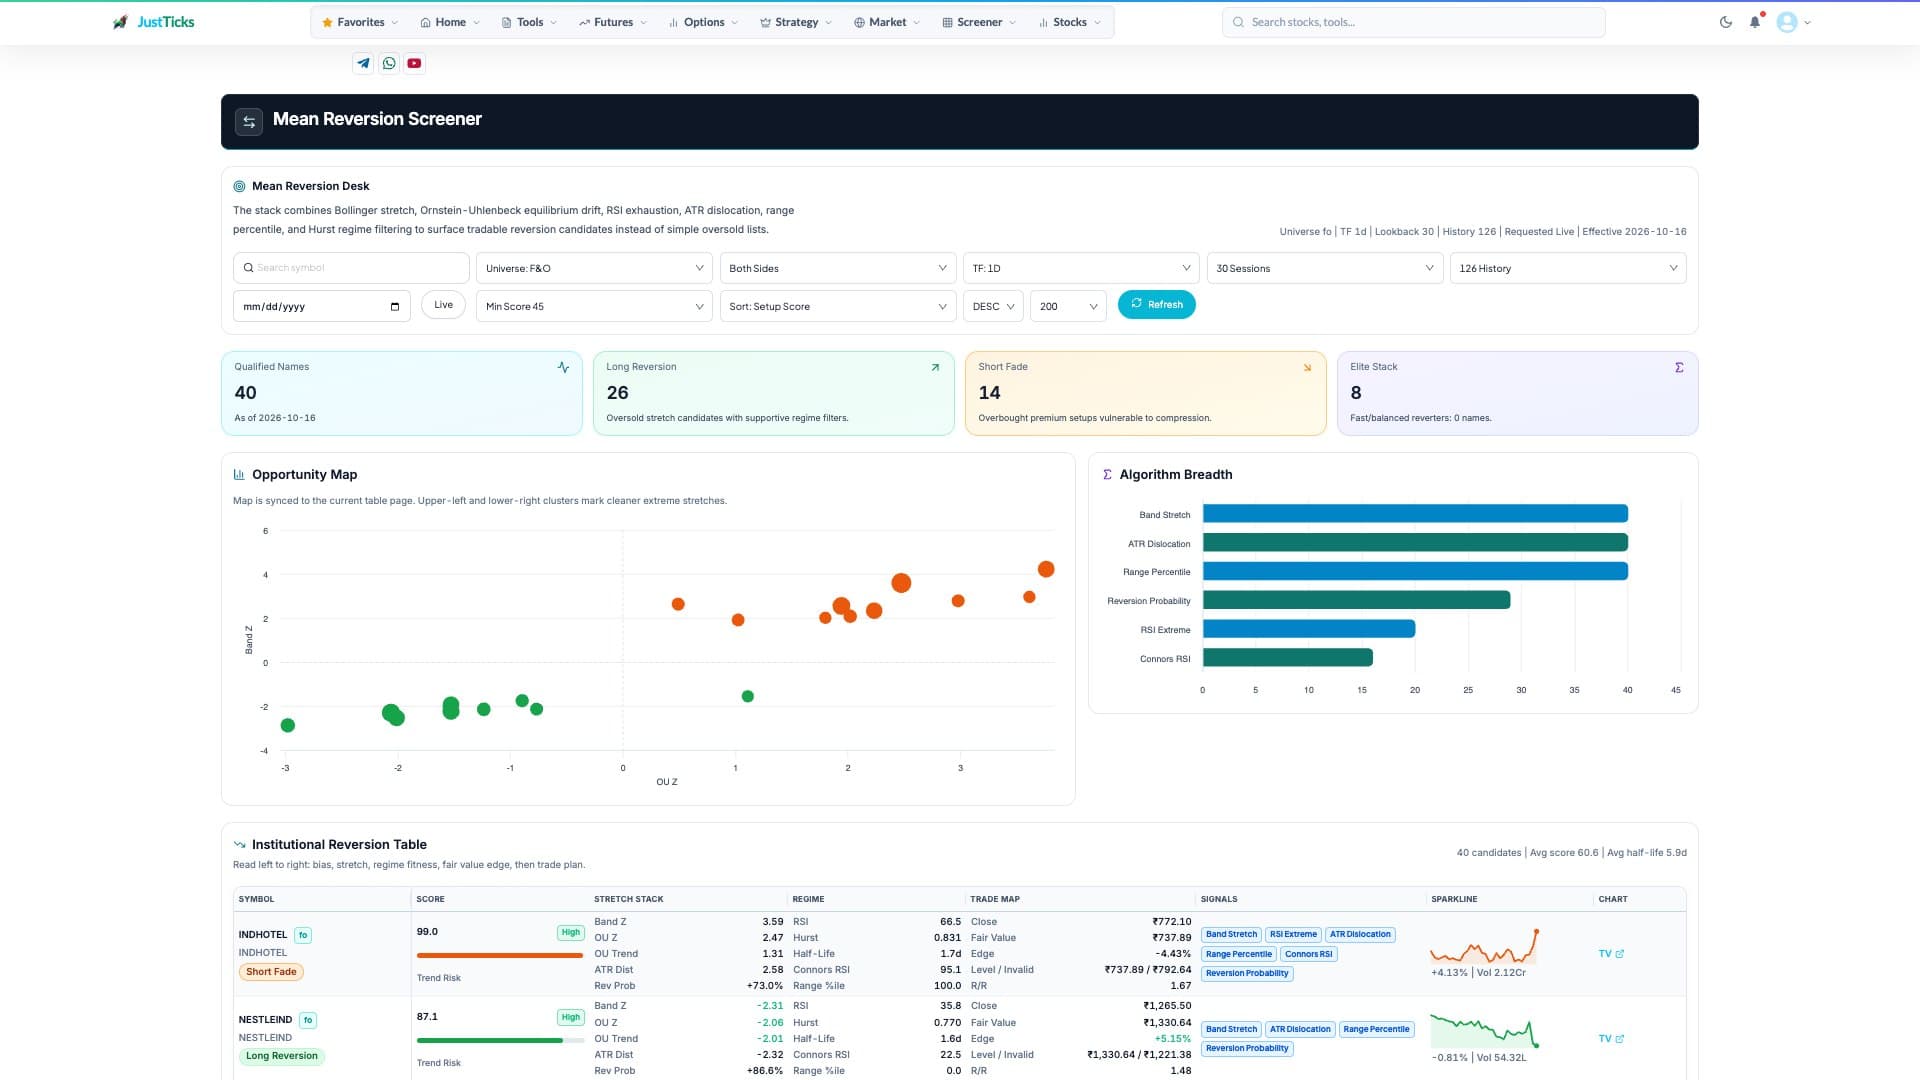Open TV chart link for NESTLEIND
Screen dimensions: 1920x1080
[x=1611, y=1039]
